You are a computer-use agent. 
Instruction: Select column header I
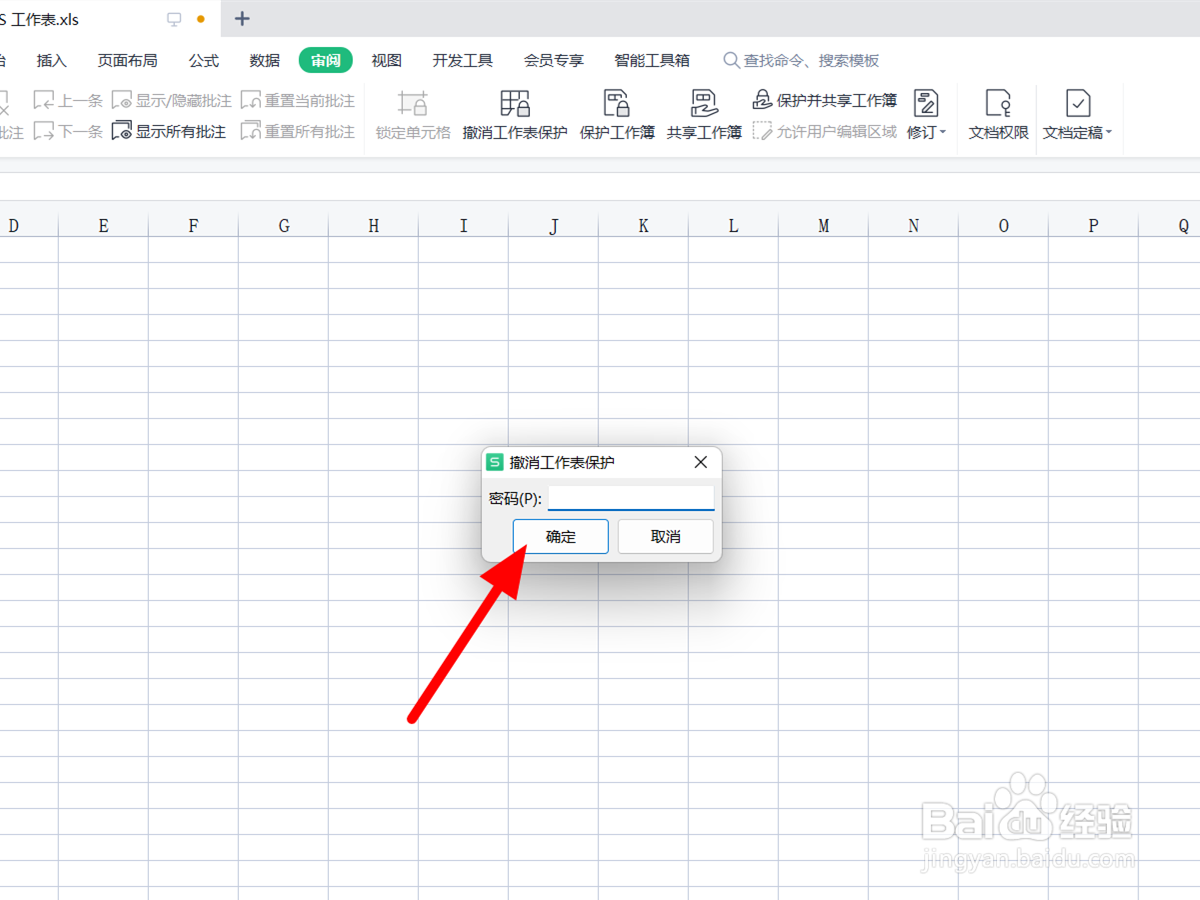464,226
